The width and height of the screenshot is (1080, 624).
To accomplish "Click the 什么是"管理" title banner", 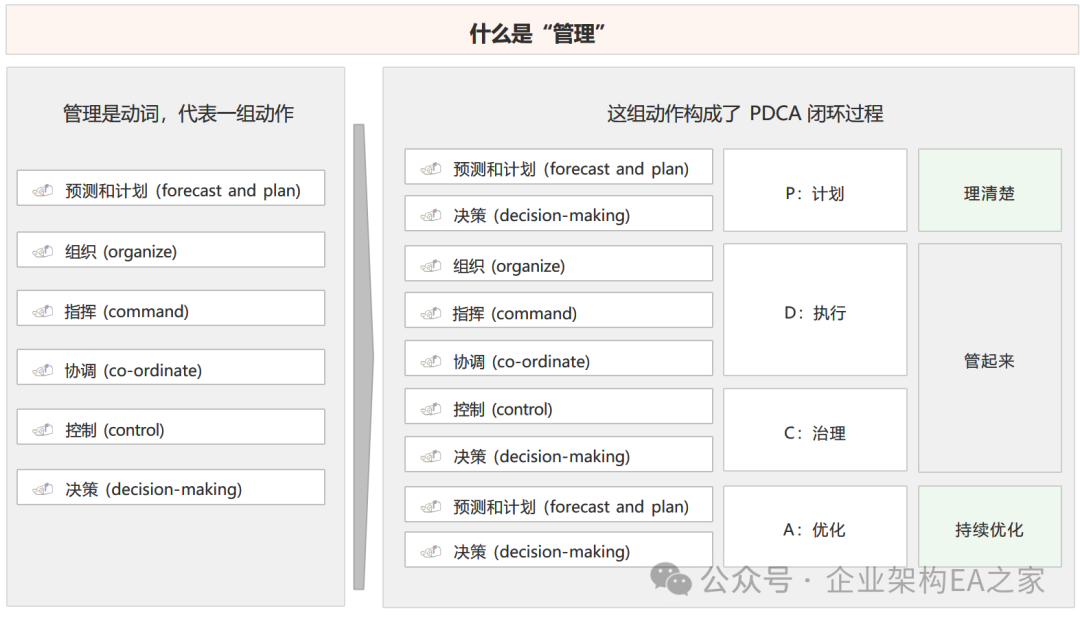I will tap(540, 33).
